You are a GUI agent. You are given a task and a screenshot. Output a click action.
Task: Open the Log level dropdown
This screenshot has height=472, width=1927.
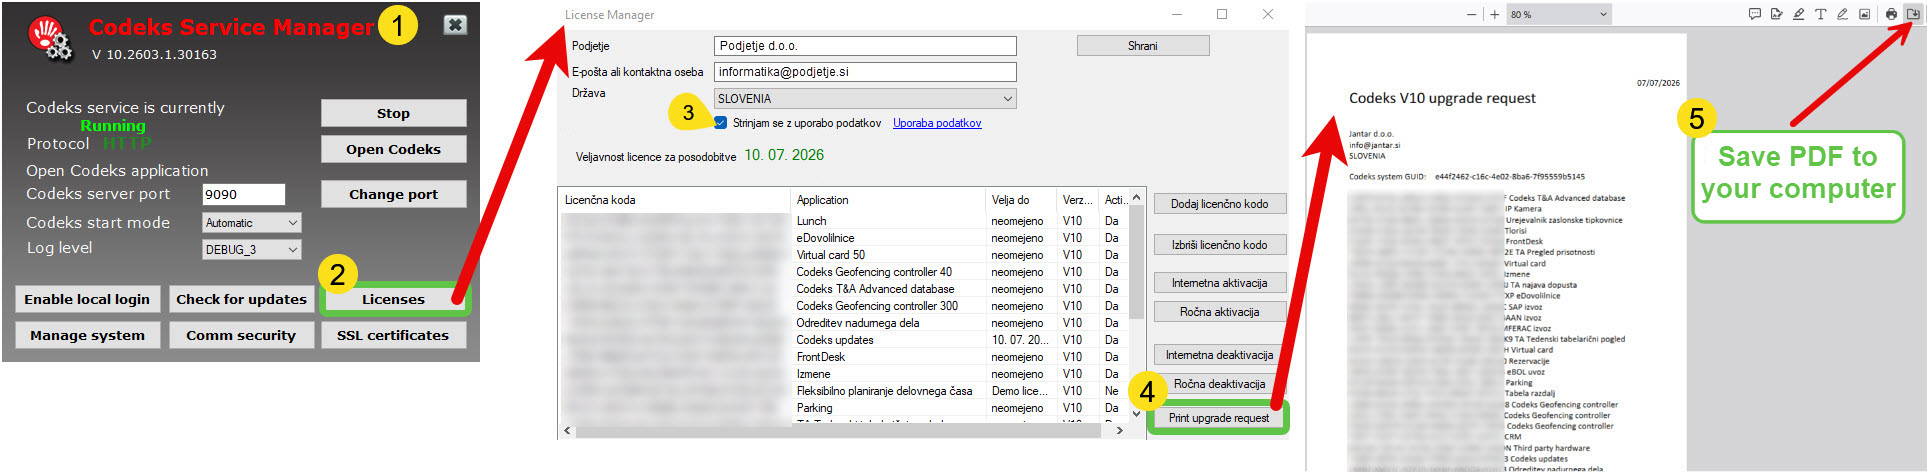click(x=252, y=249)
